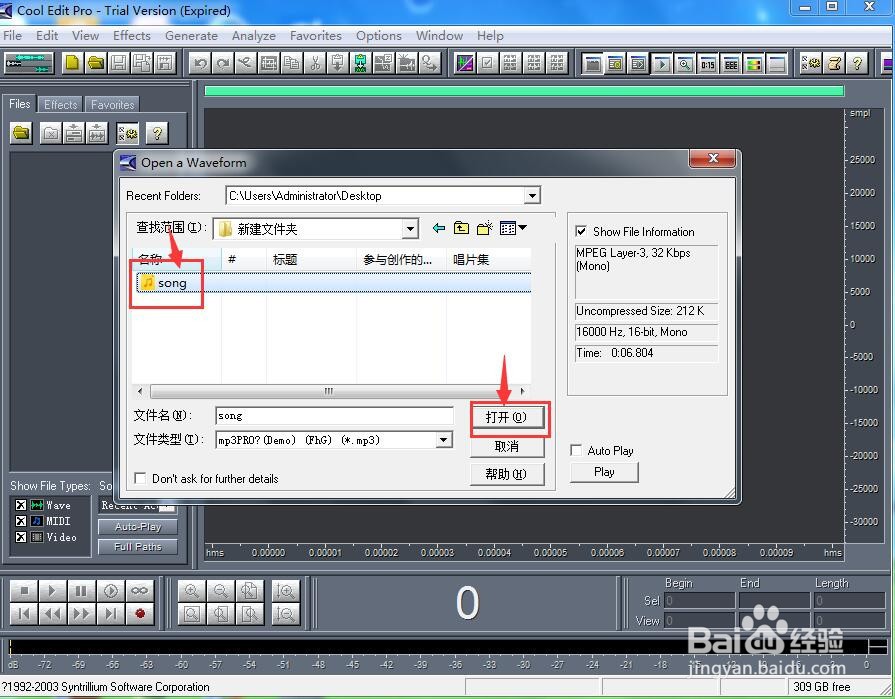Click the Play transport button
Image resolution: width=895 pixels, height=699 pixels.
[53, 591]
